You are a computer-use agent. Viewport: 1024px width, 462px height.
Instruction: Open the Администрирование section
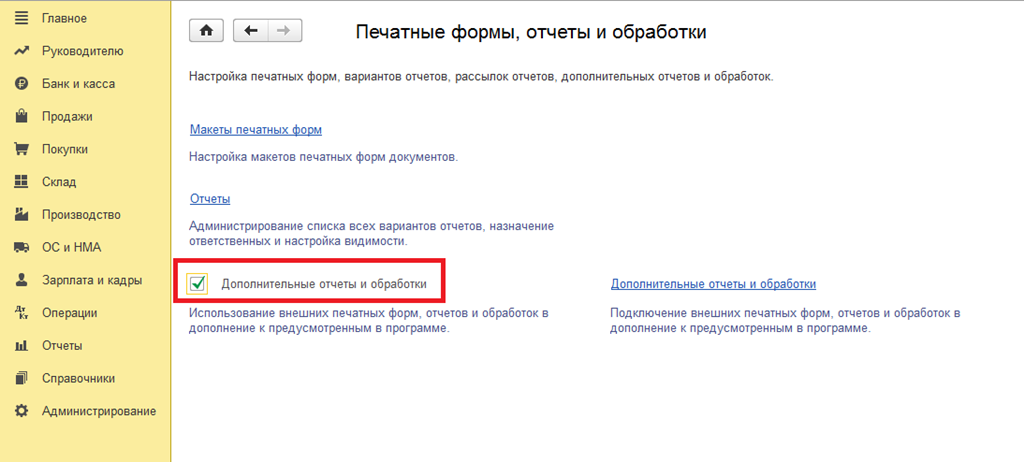(x=99, y=411)
